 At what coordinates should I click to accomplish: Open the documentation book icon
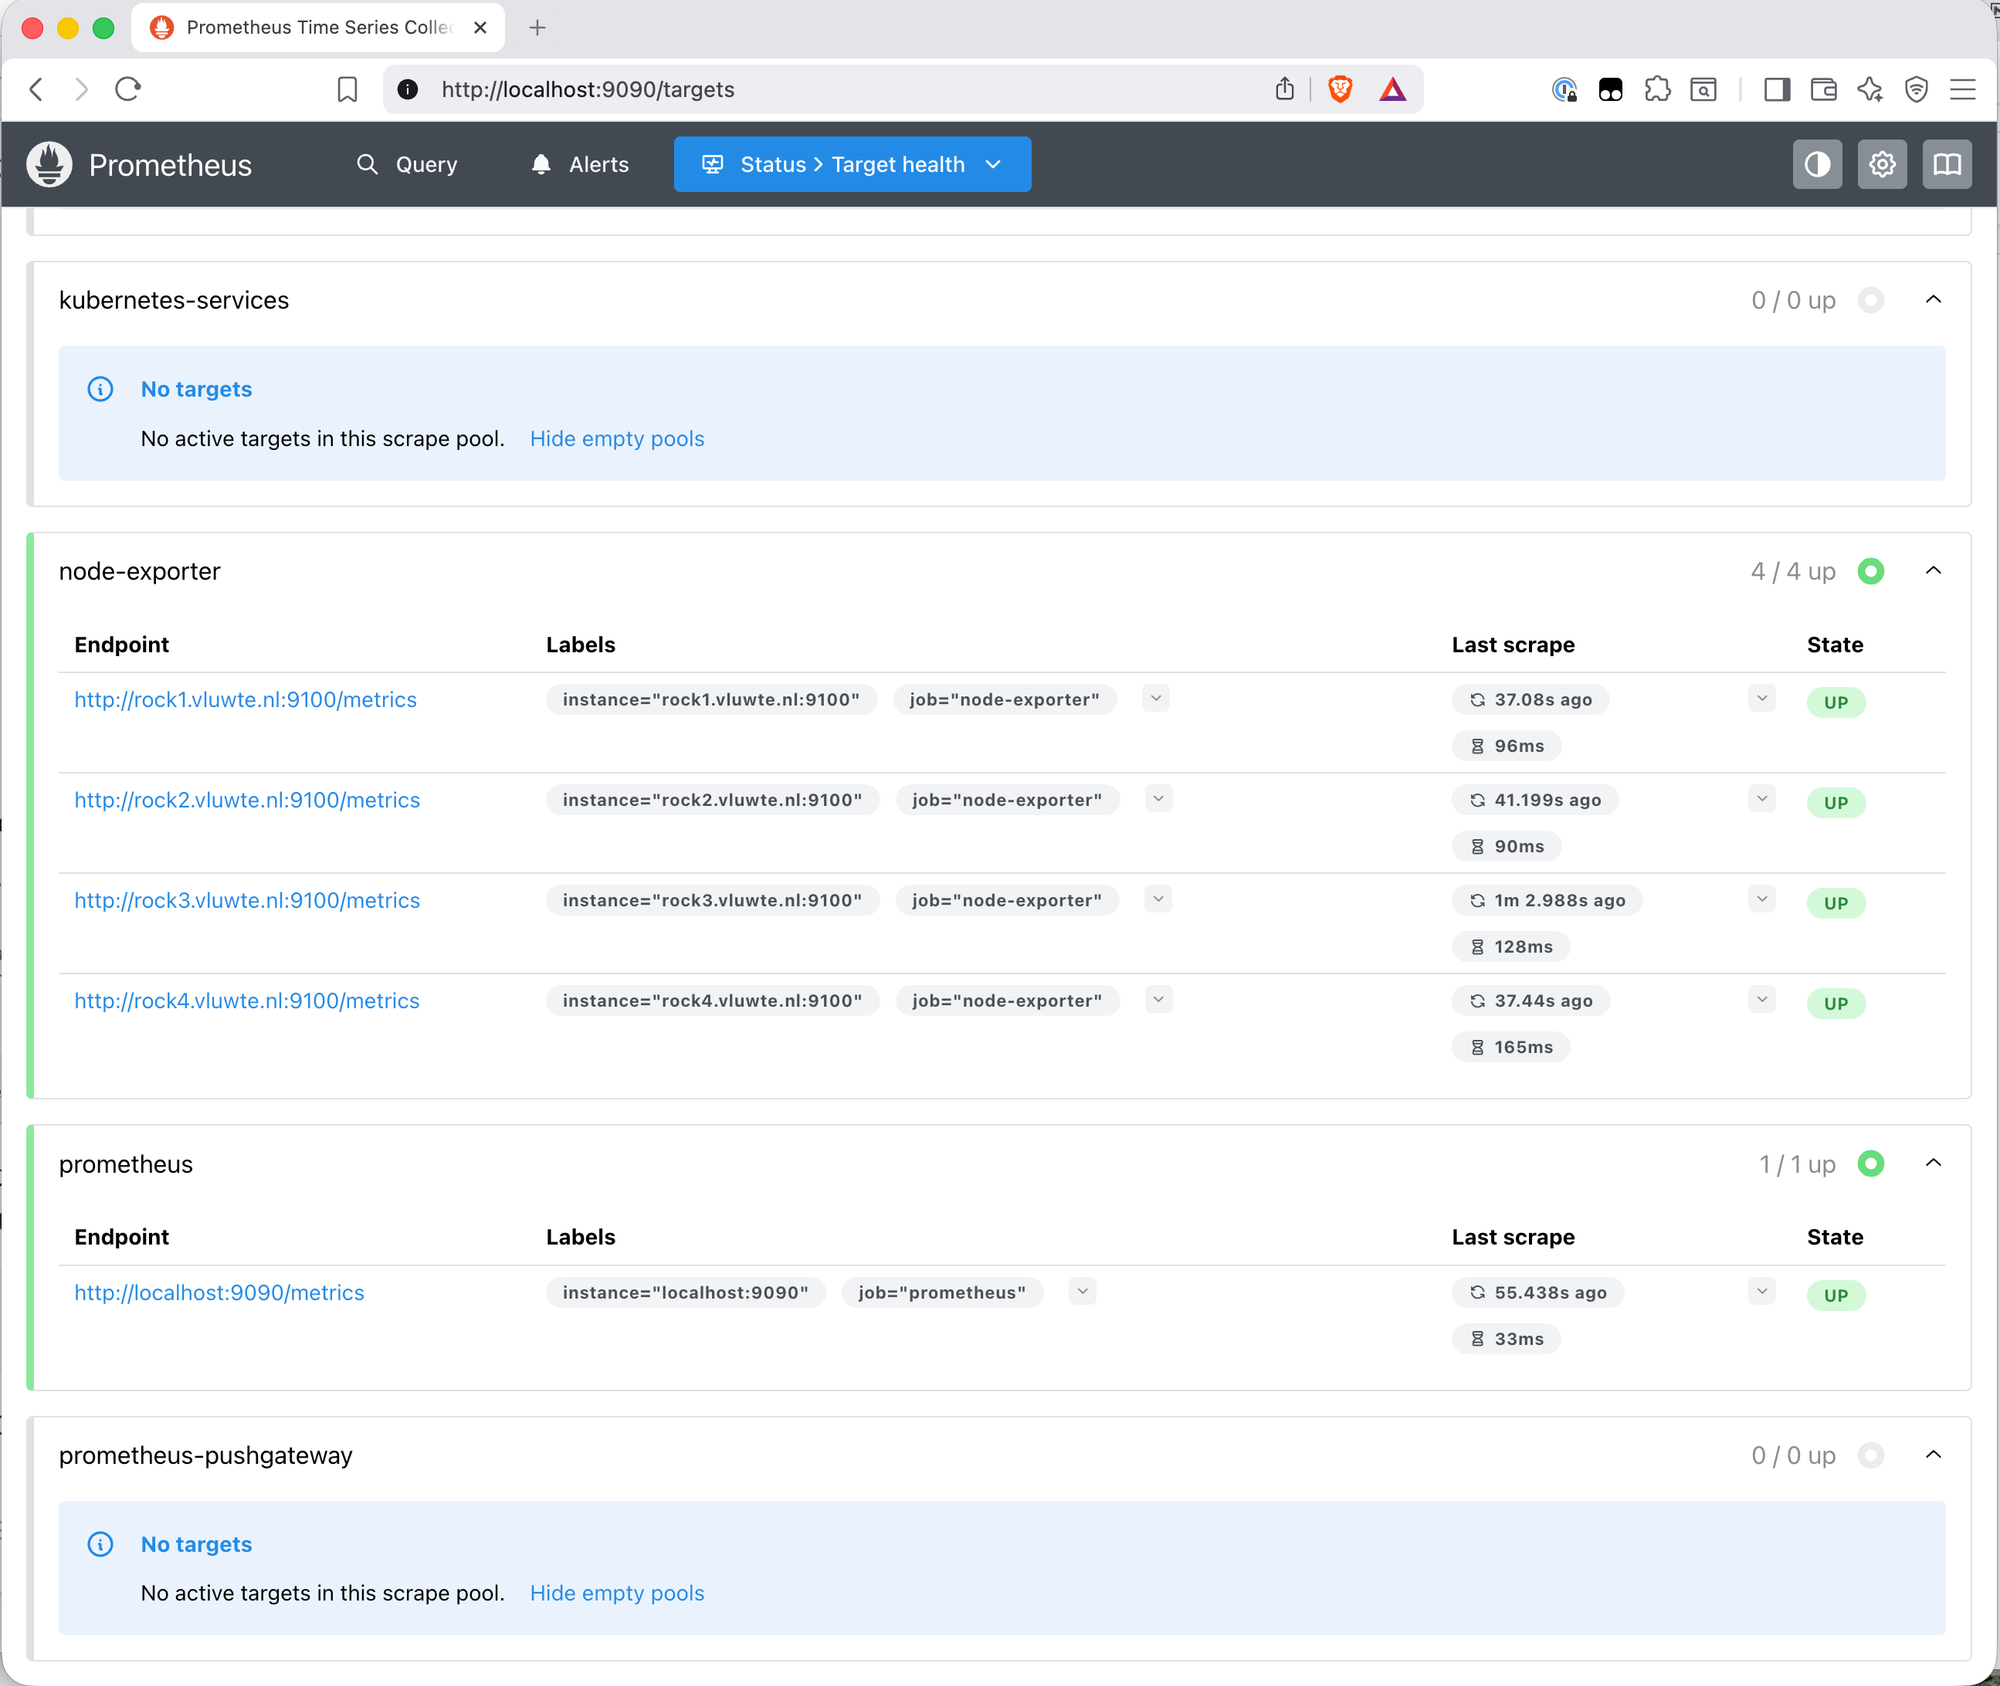point(1947,164)
